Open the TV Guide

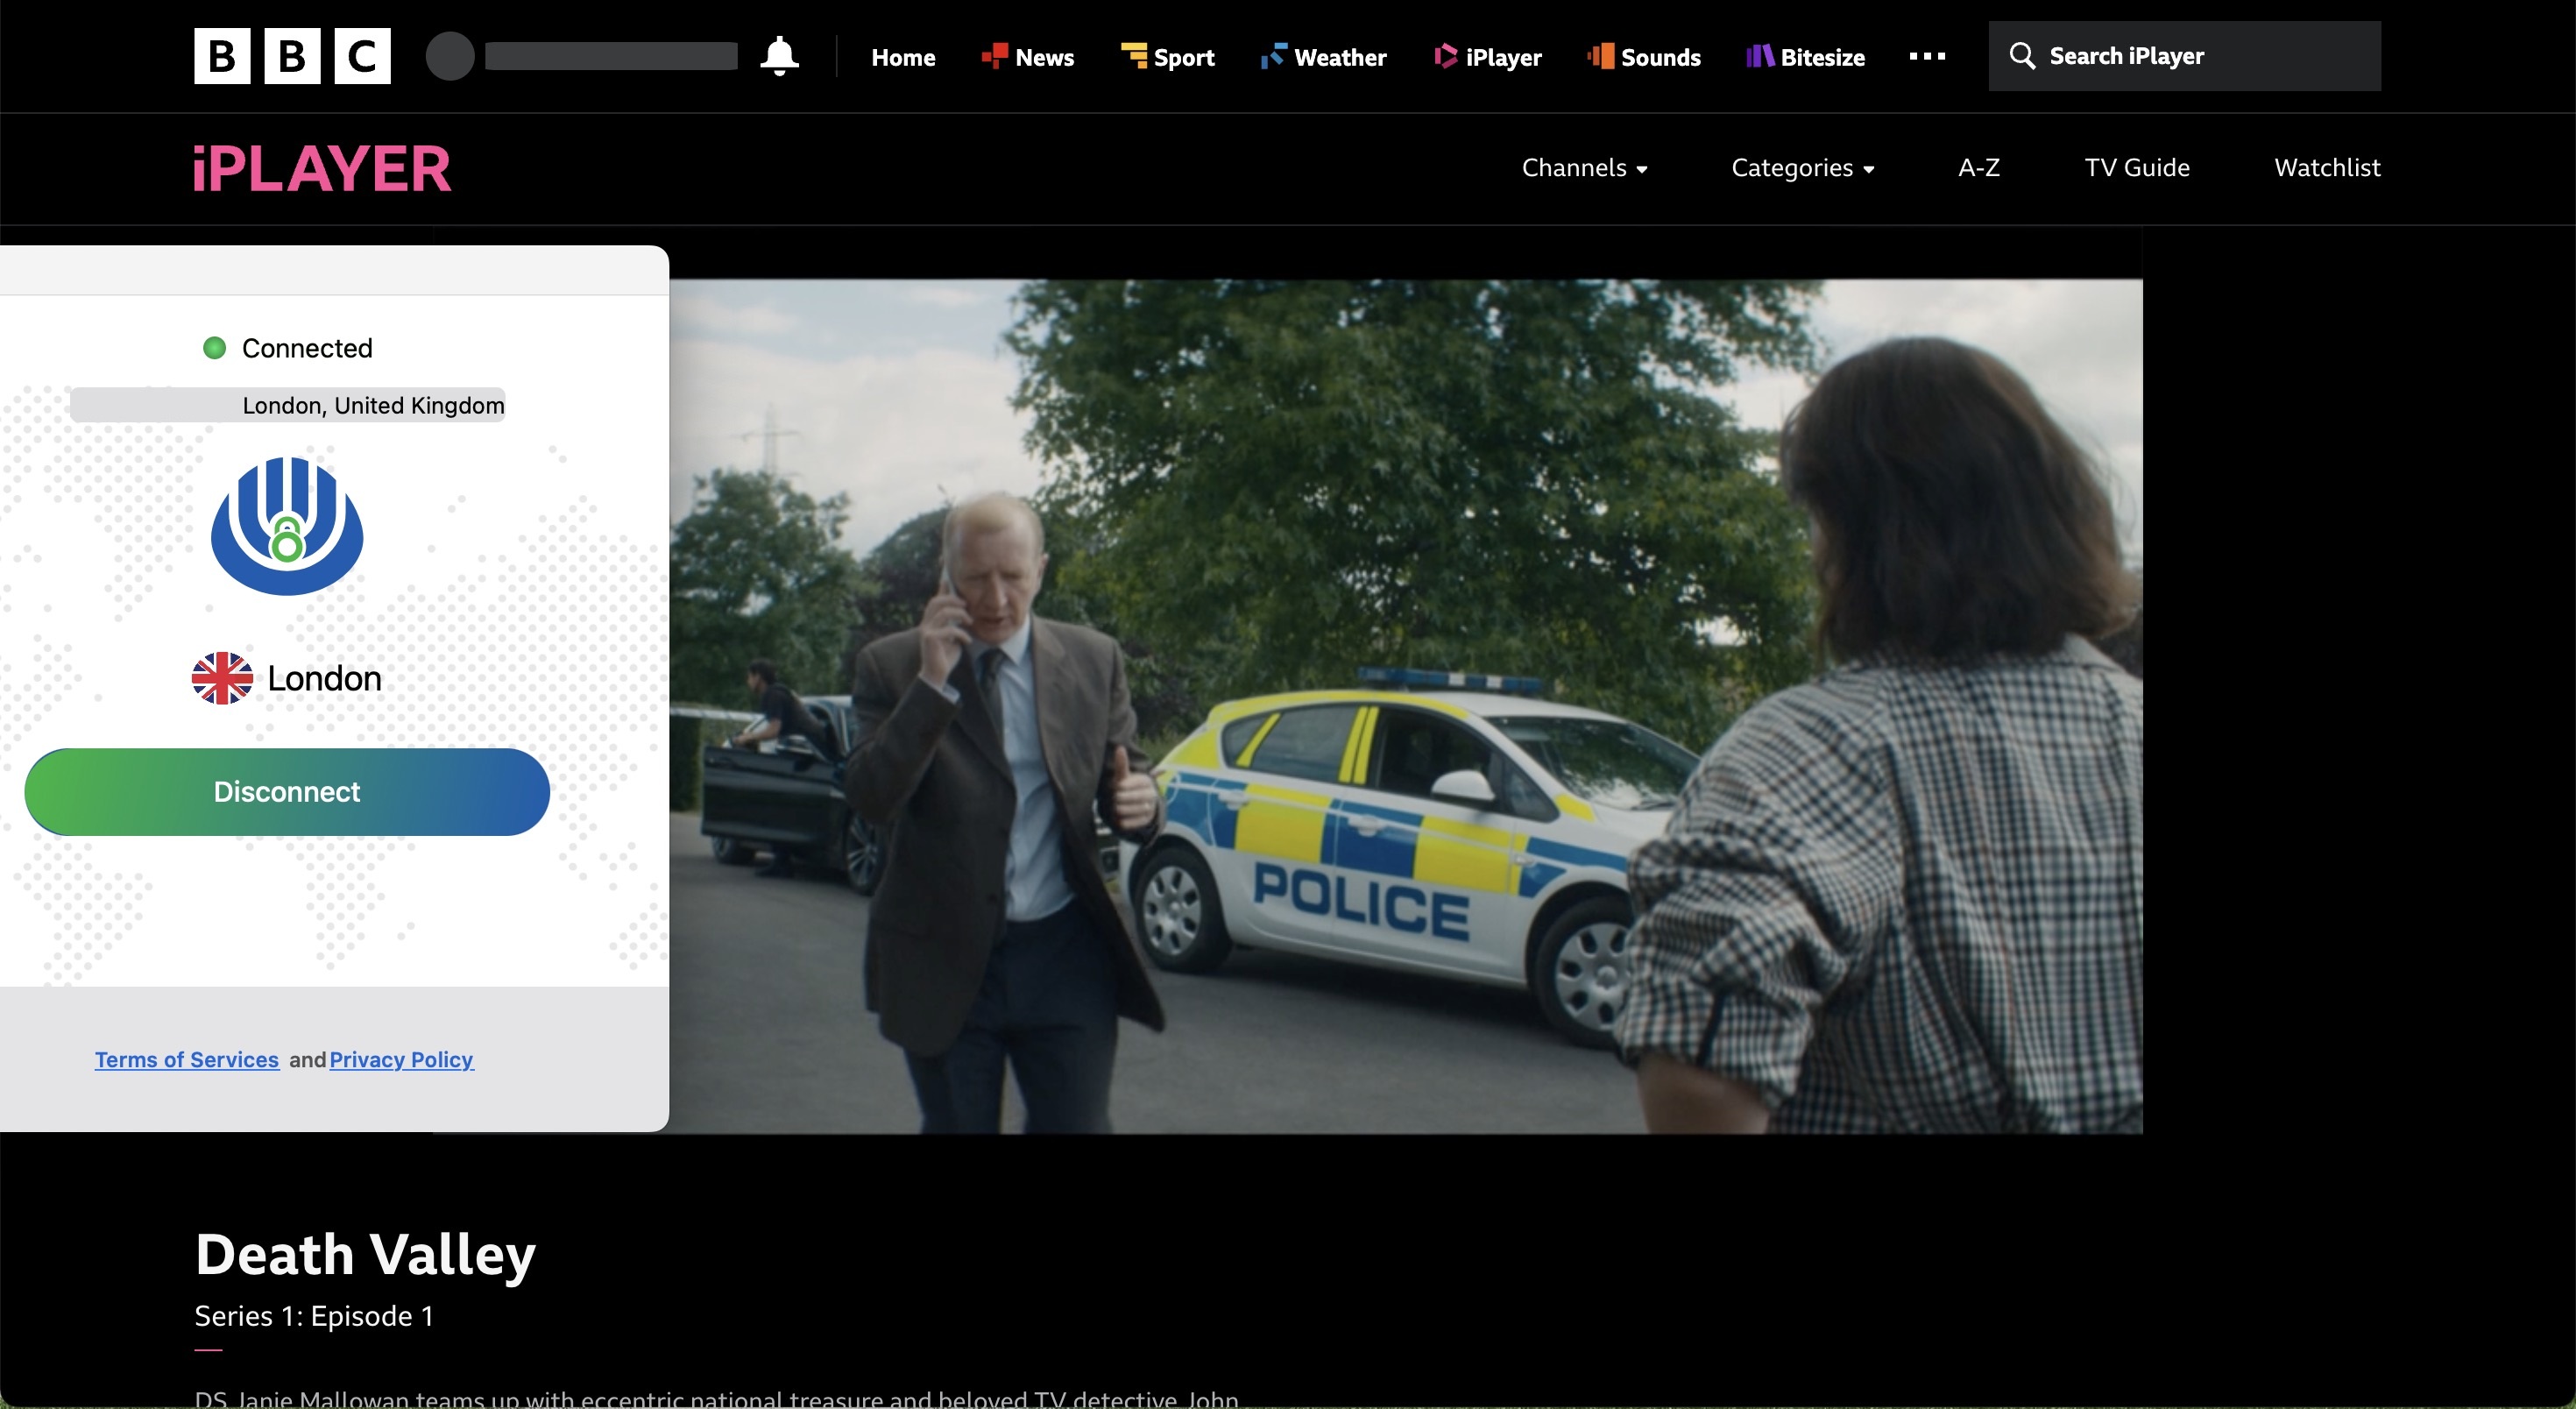point(2137,168)
